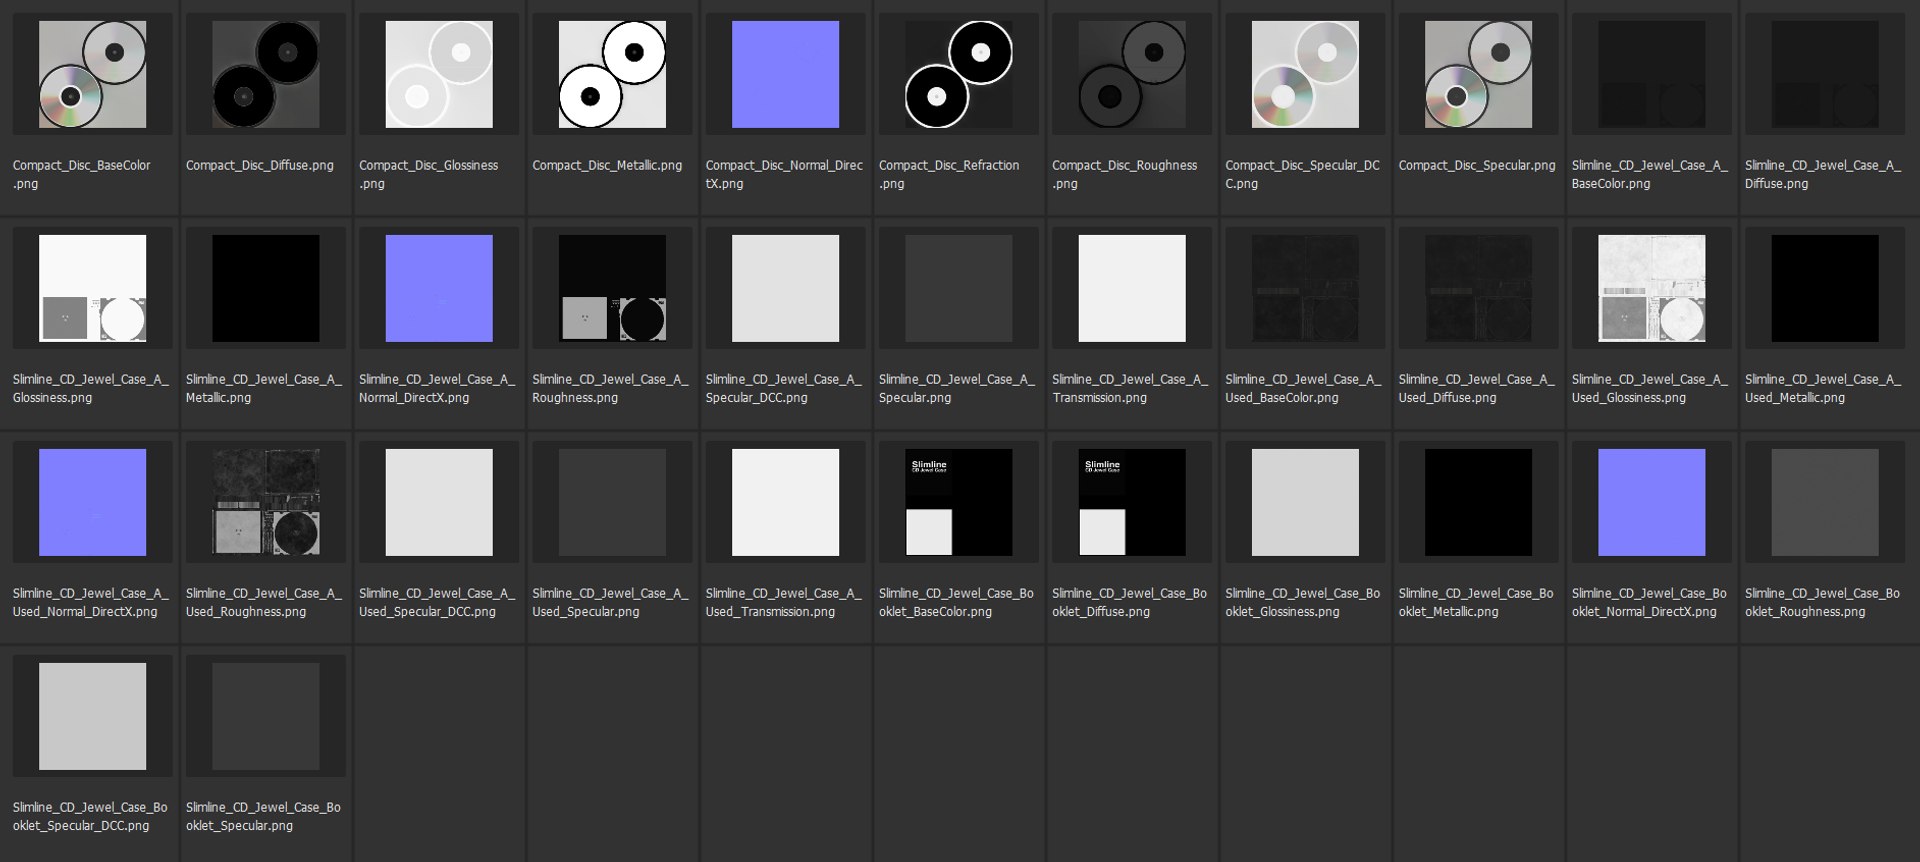Viewport: 1920px width, 862px height.
Task: Select Slimline_CD_Jewel_Case_A_Transmission.png thumbnail
Action: pyautogui.click(x=1132, y=288)
